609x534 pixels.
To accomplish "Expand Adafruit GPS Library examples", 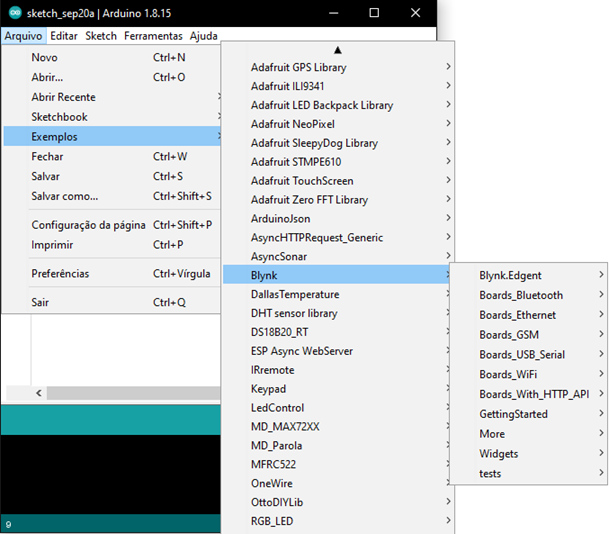I will (338, 67).
